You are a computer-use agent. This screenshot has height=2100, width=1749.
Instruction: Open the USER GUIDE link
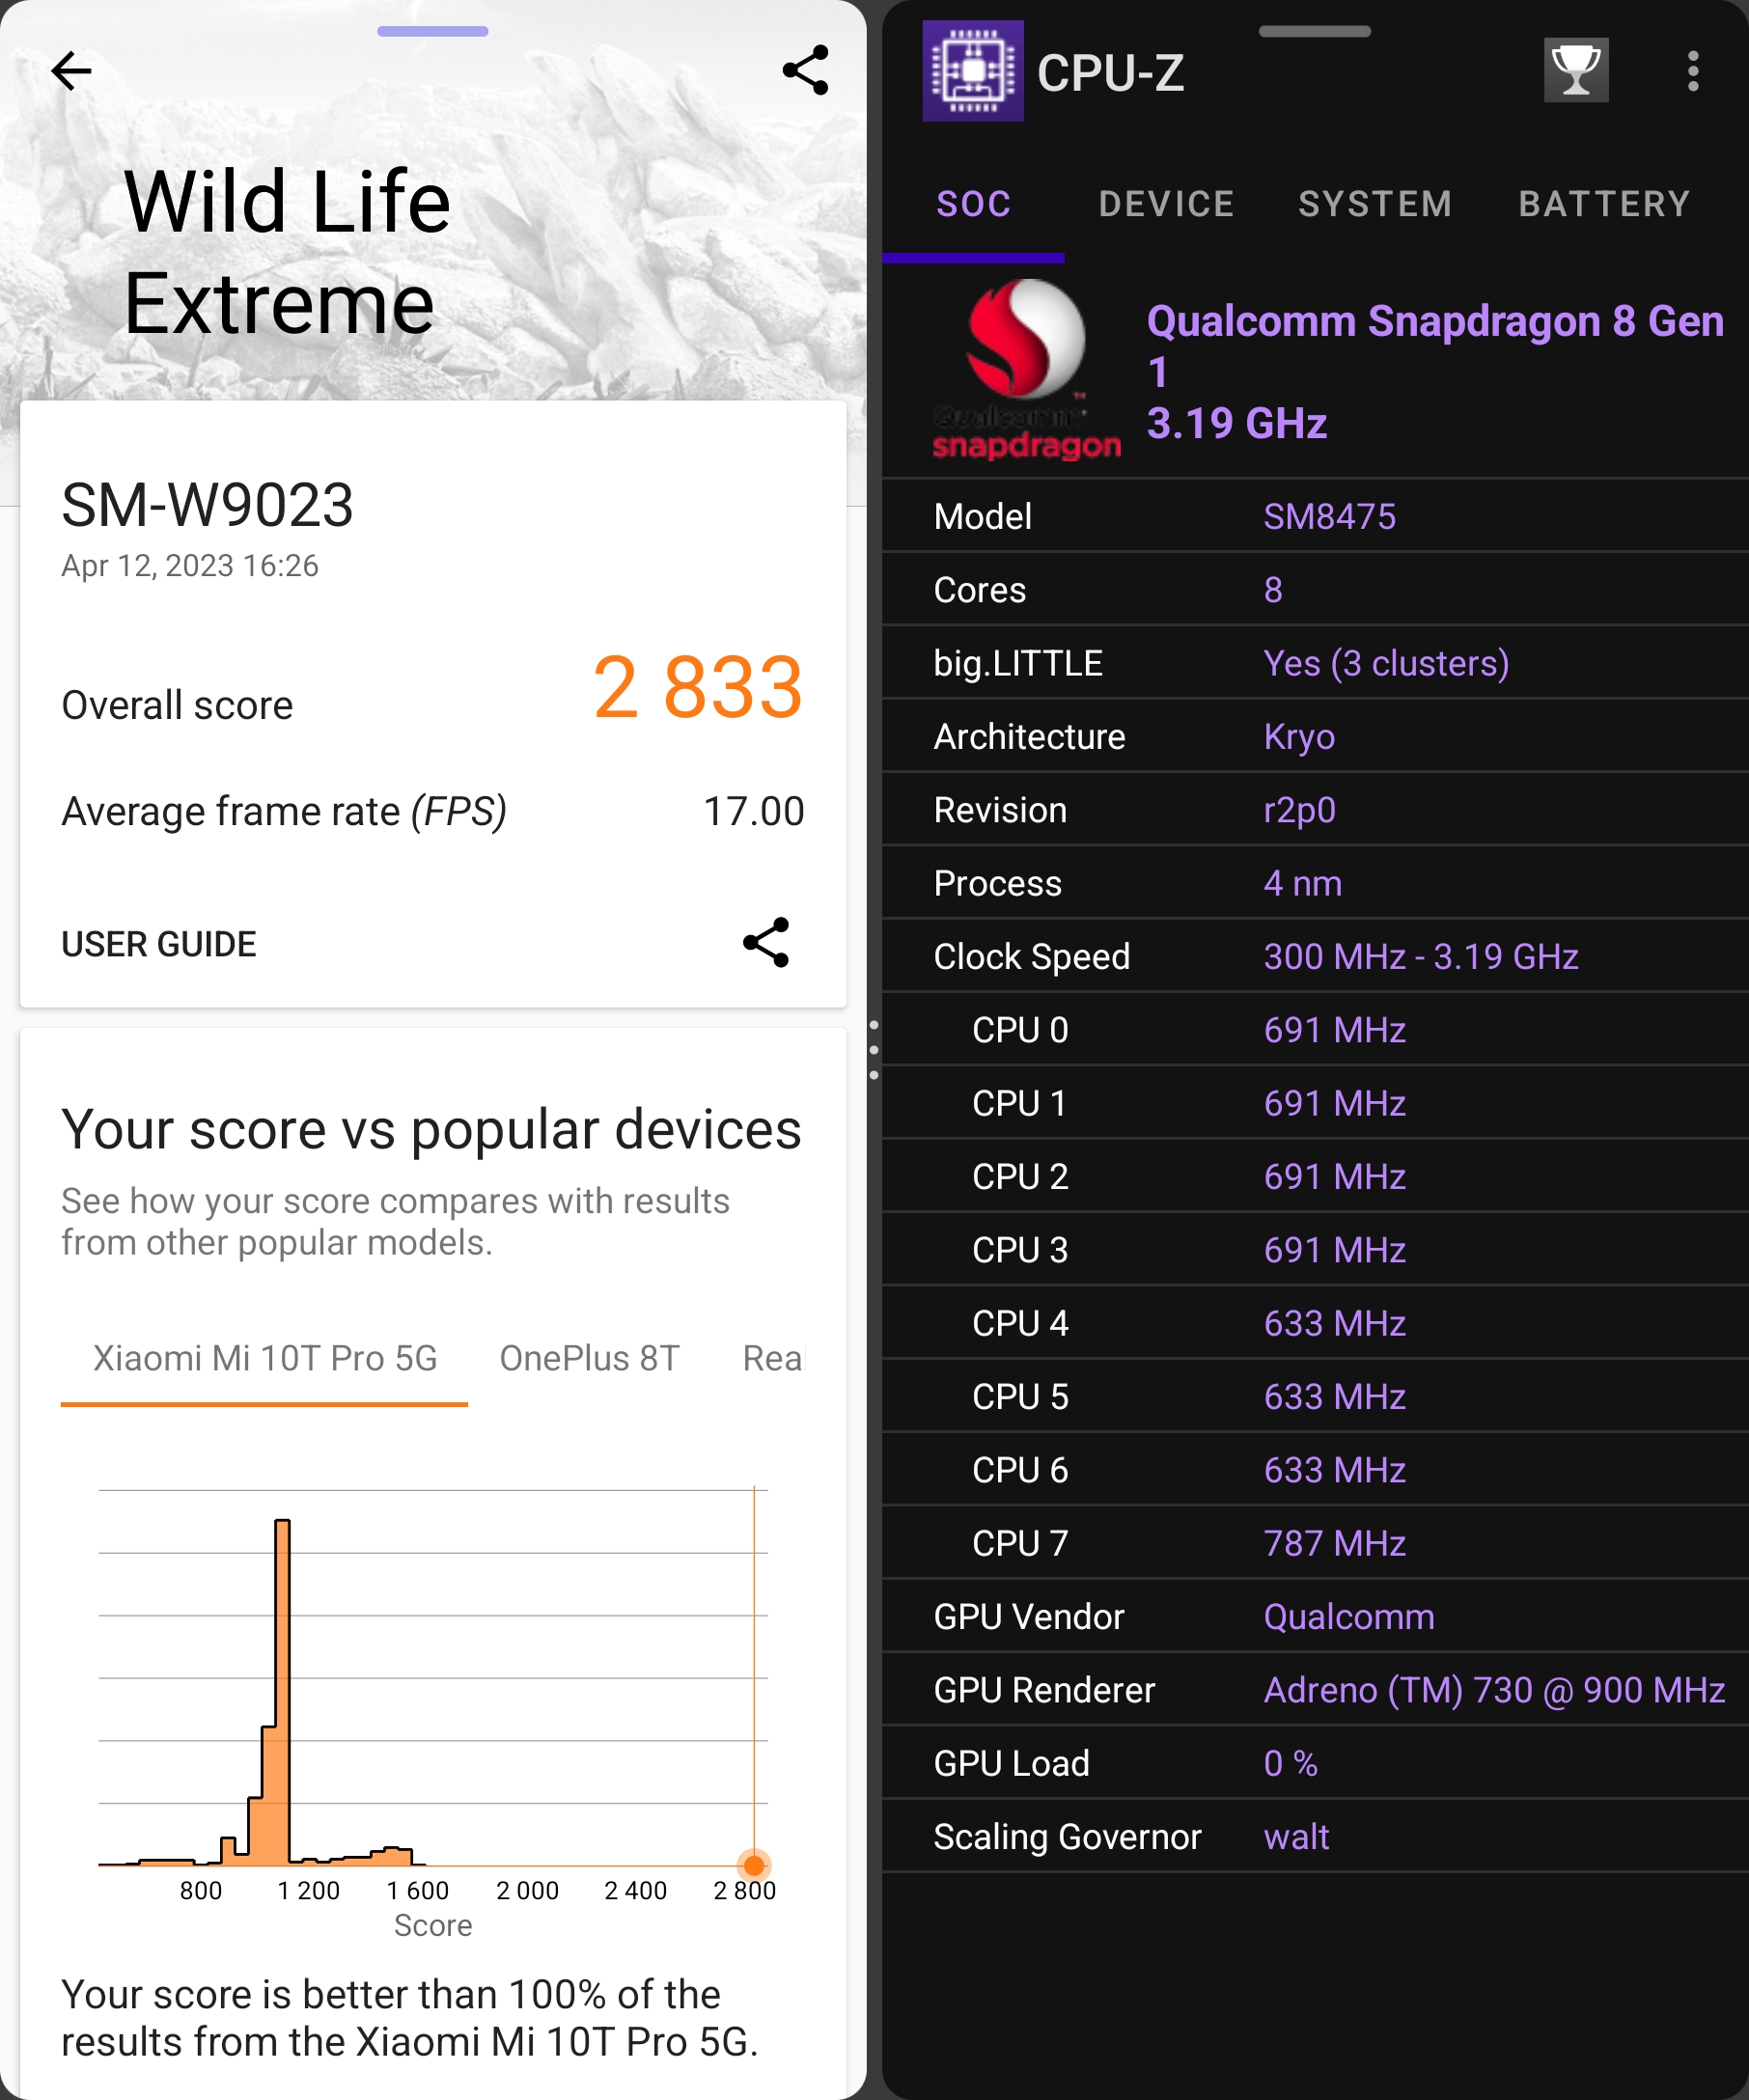(159, 944)
